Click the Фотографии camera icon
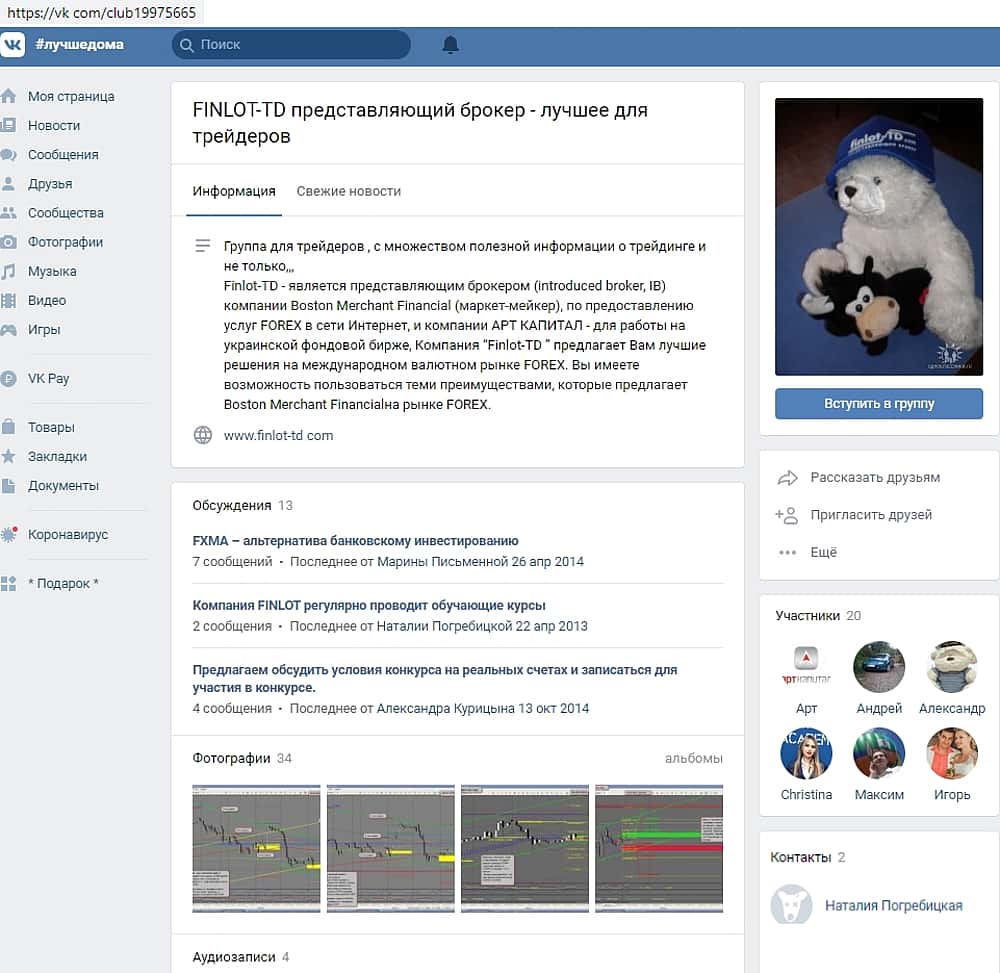Image resolution: width=1000 pixels, height=973 pixels. pyautogui.click(x=8, y=242)
